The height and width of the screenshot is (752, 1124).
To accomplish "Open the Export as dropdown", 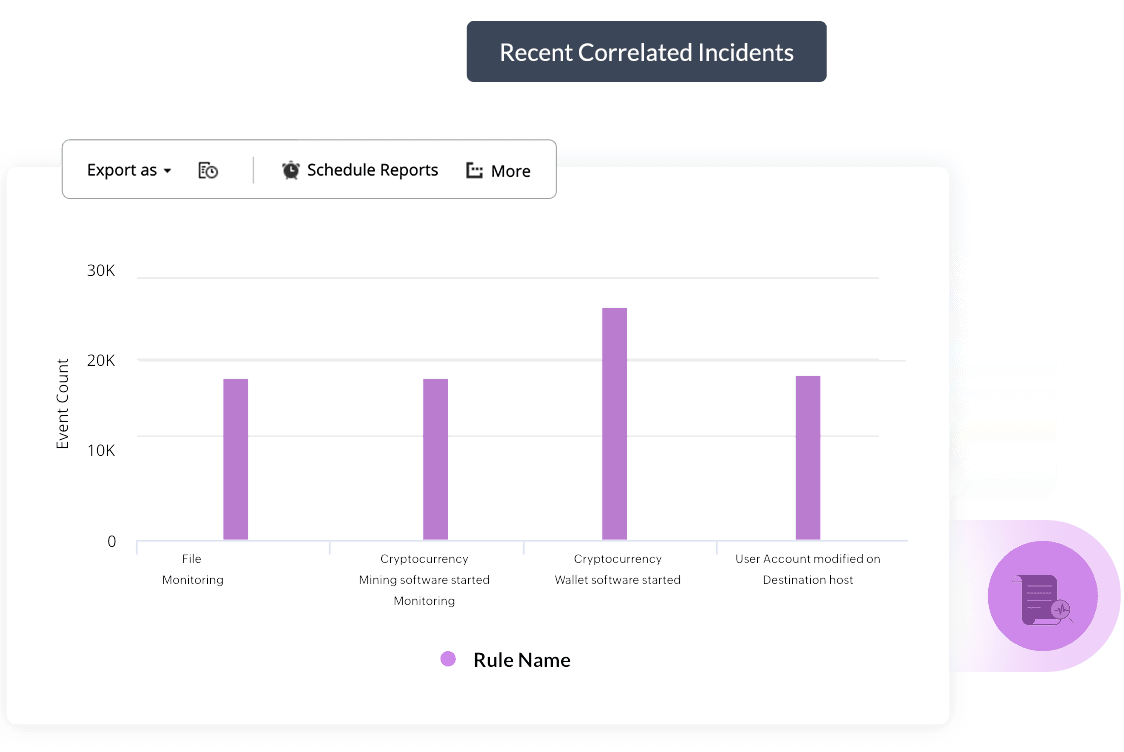I will [129, 171].
